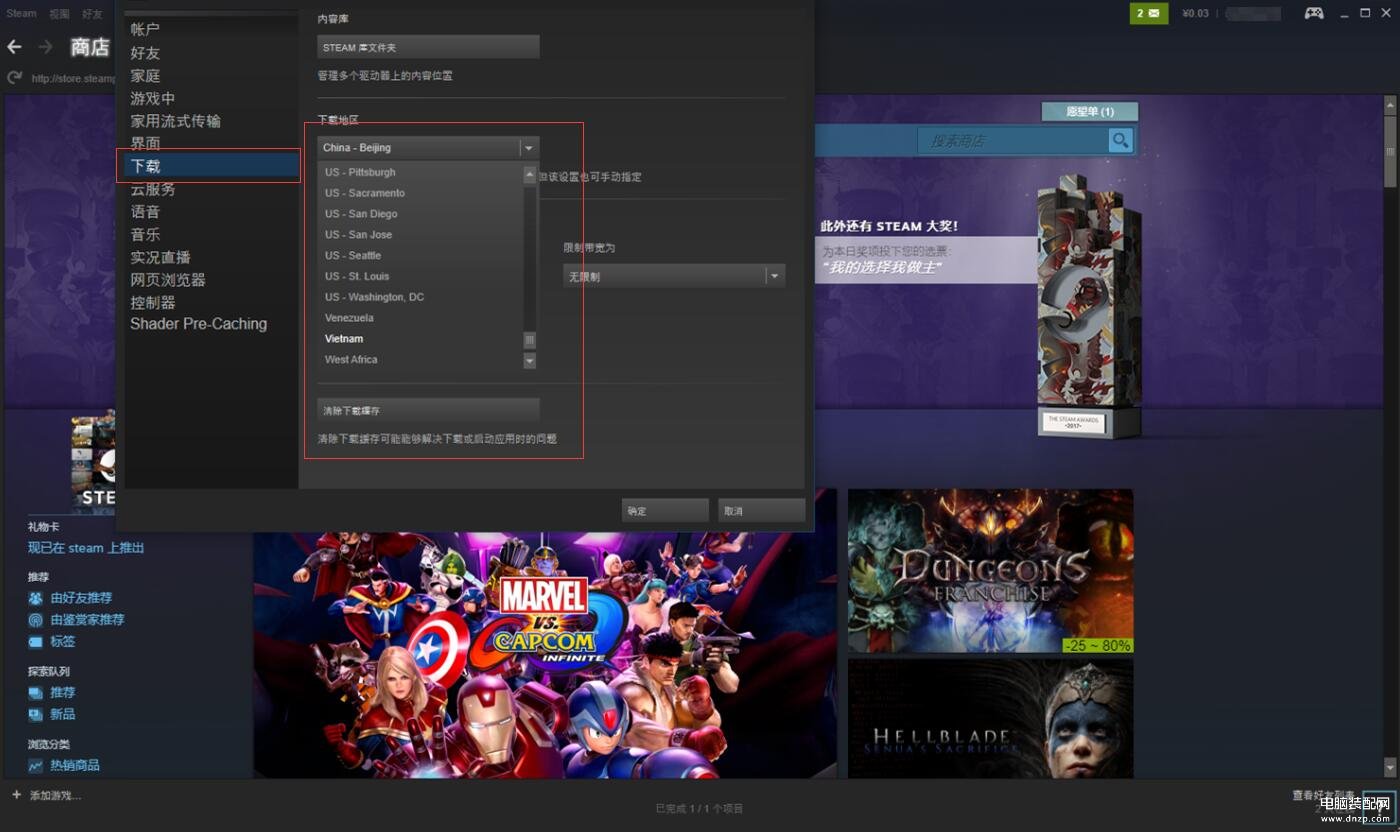1400x832 pixels.
Task: Open the Steam menu
Action: (21, 14)
